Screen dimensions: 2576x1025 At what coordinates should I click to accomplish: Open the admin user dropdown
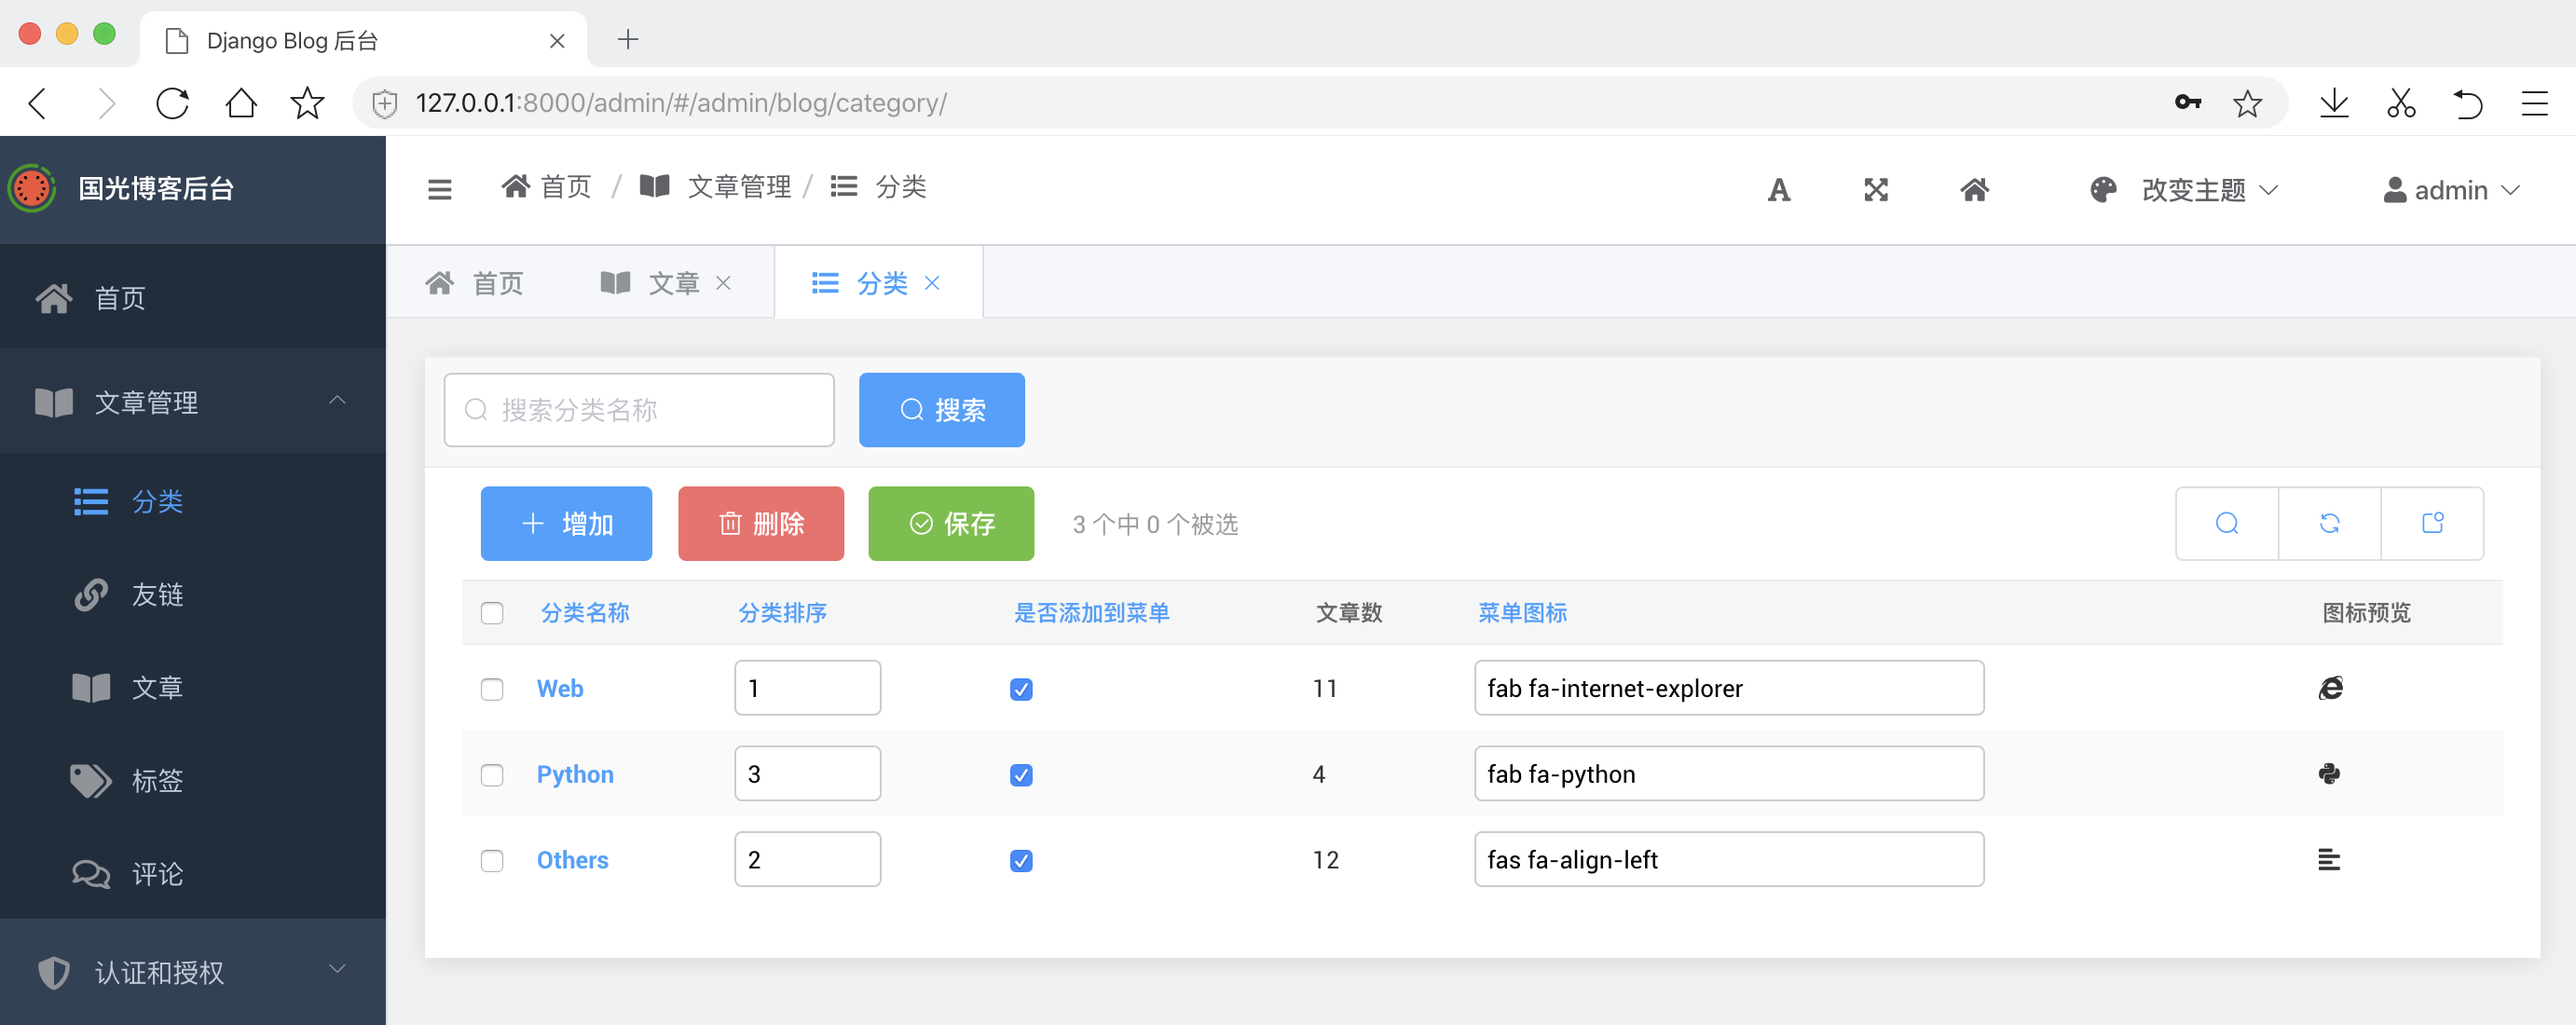click(x=2450, y=190)
